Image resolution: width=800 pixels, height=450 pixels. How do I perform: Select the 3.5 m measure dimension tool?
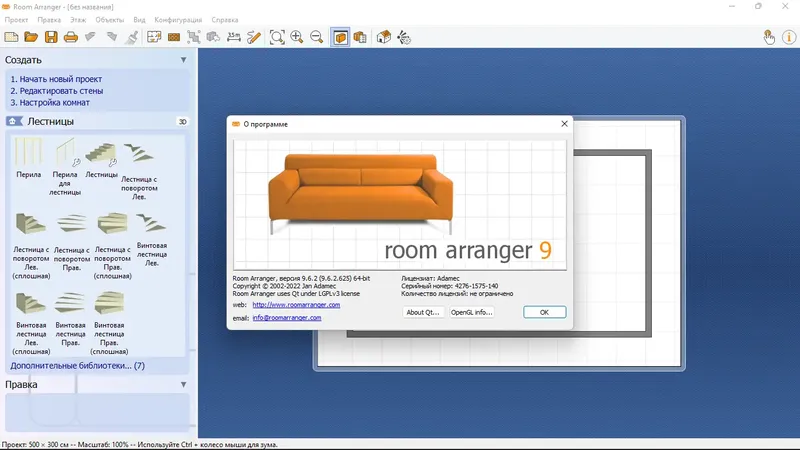[234, 37]
